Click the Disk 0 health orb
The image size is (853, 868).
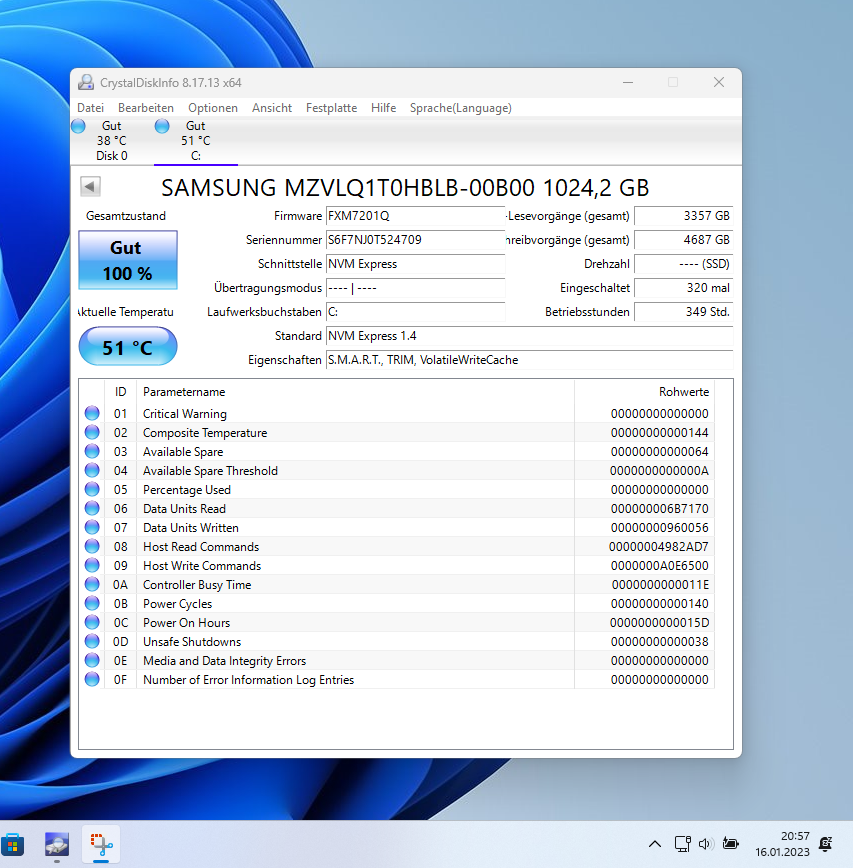[x=79, y=126]
